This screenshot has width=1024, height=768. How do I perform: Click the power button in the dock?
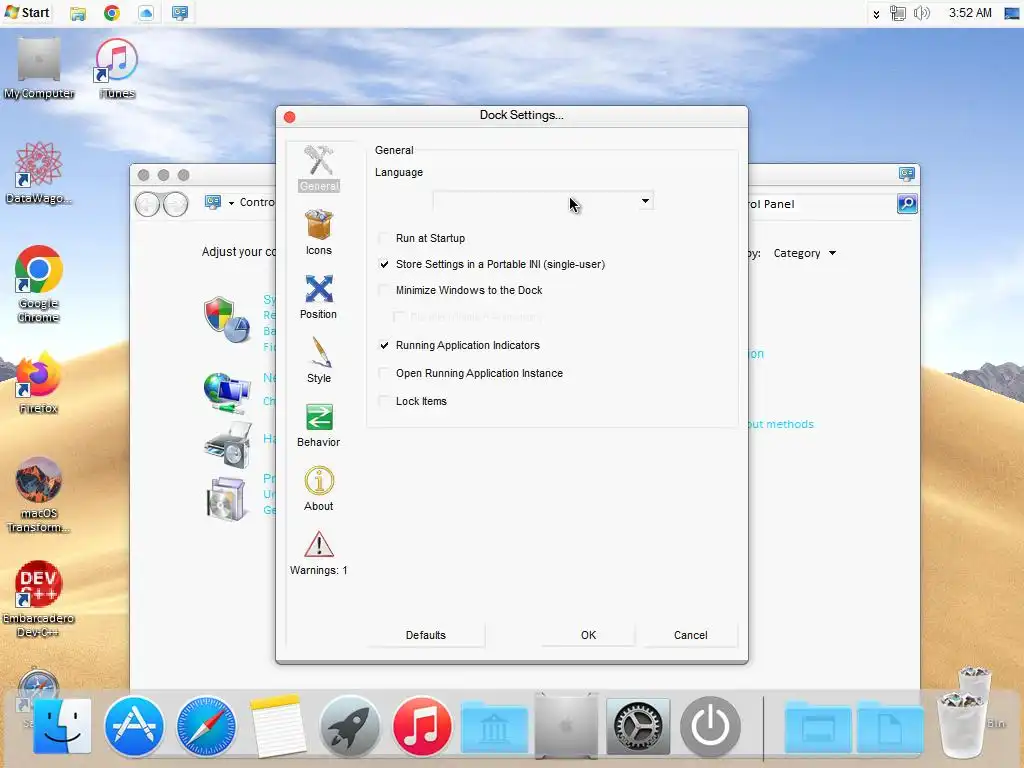711,726
